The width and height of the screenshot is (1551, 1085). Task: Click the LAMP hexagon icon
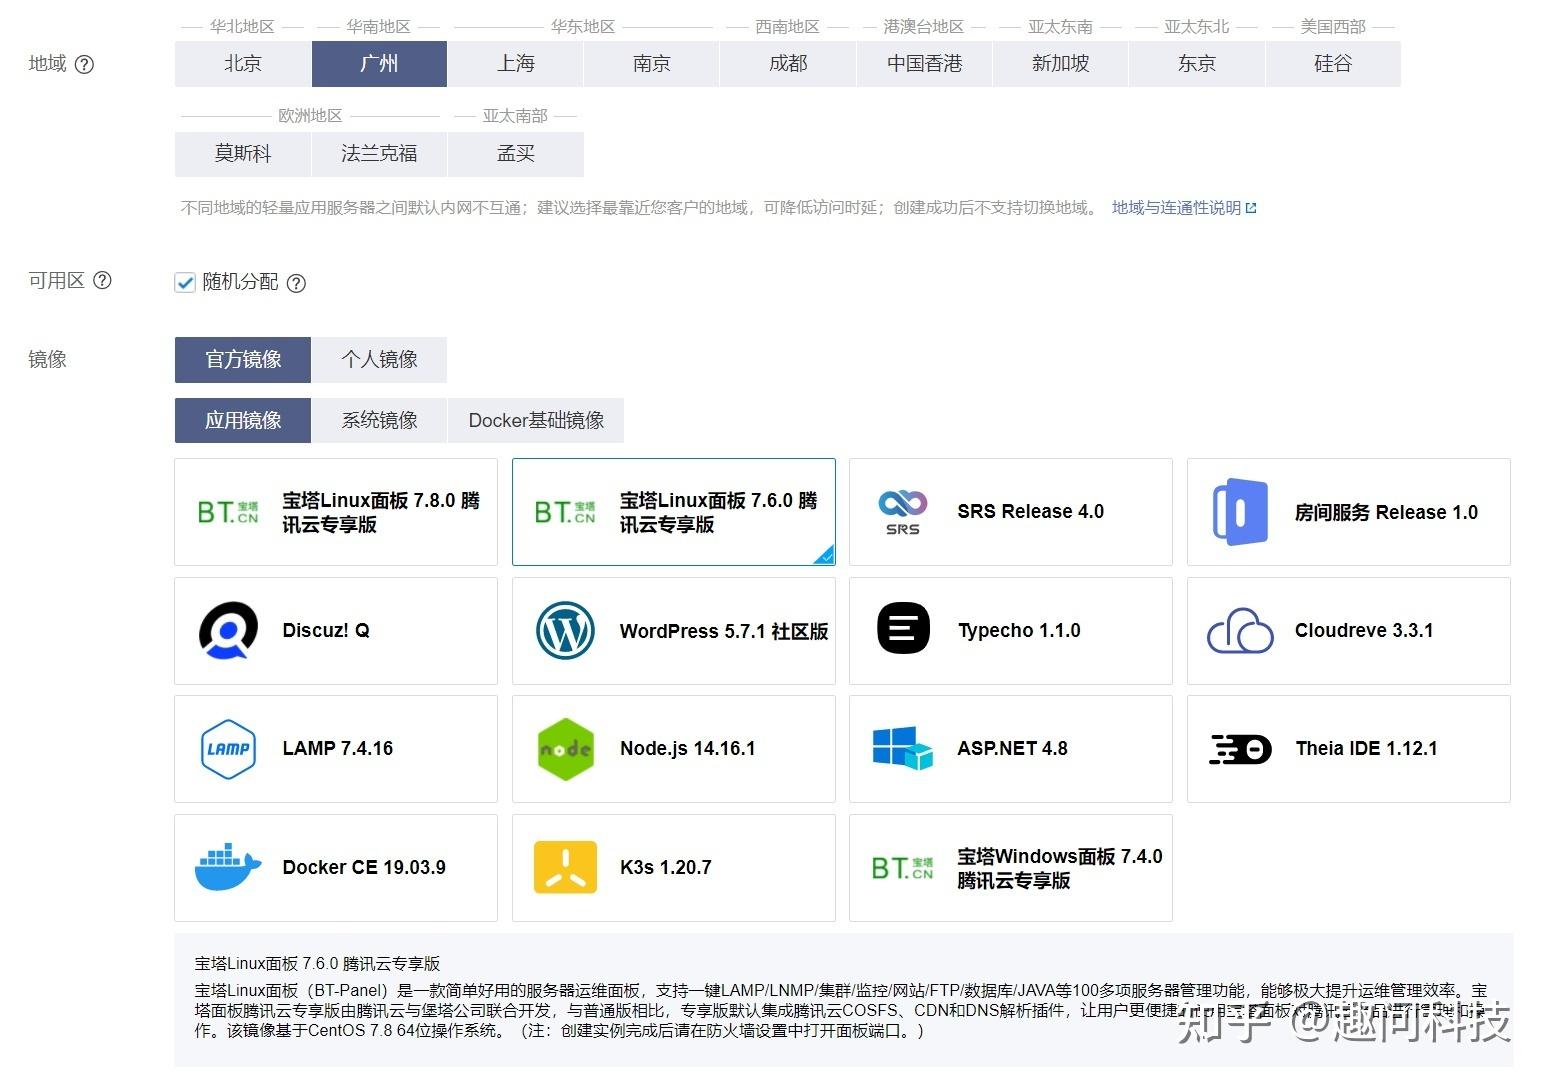(x=228, y=749)
